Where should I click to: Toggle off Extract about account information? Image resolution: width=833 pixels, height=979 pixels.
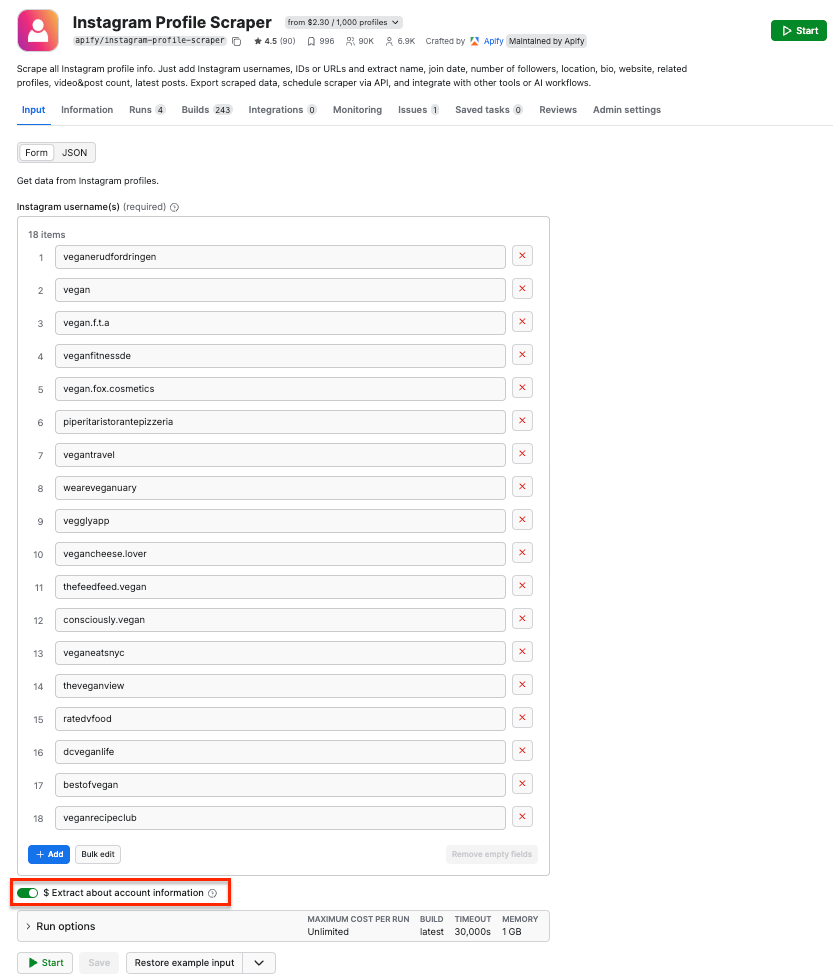click(27, 892)
